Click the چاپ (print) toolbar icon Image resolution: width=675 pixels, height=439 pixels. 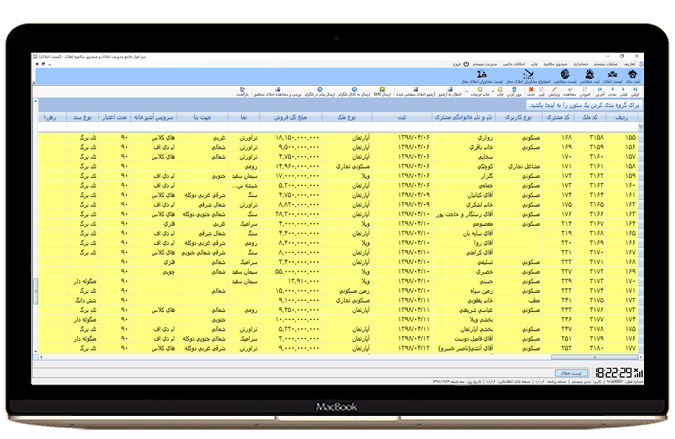pos(500,90)
